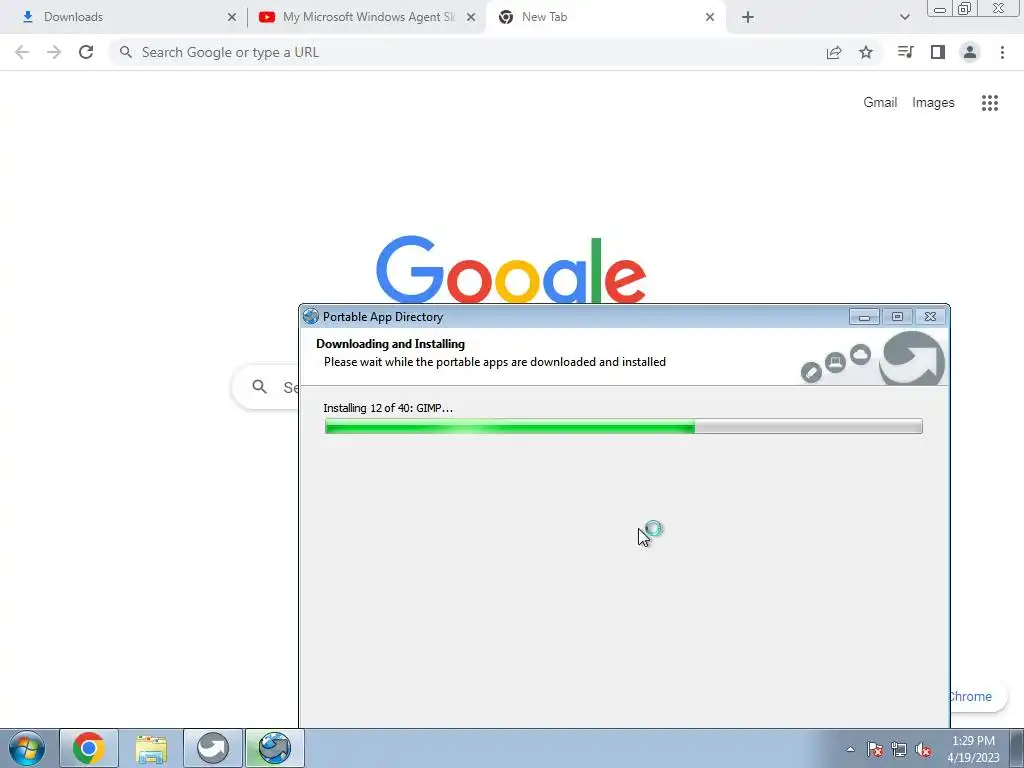Open a new Chrome tab with plus button
The width and height of the screenshot is (1024, 768).
point(748,18)
